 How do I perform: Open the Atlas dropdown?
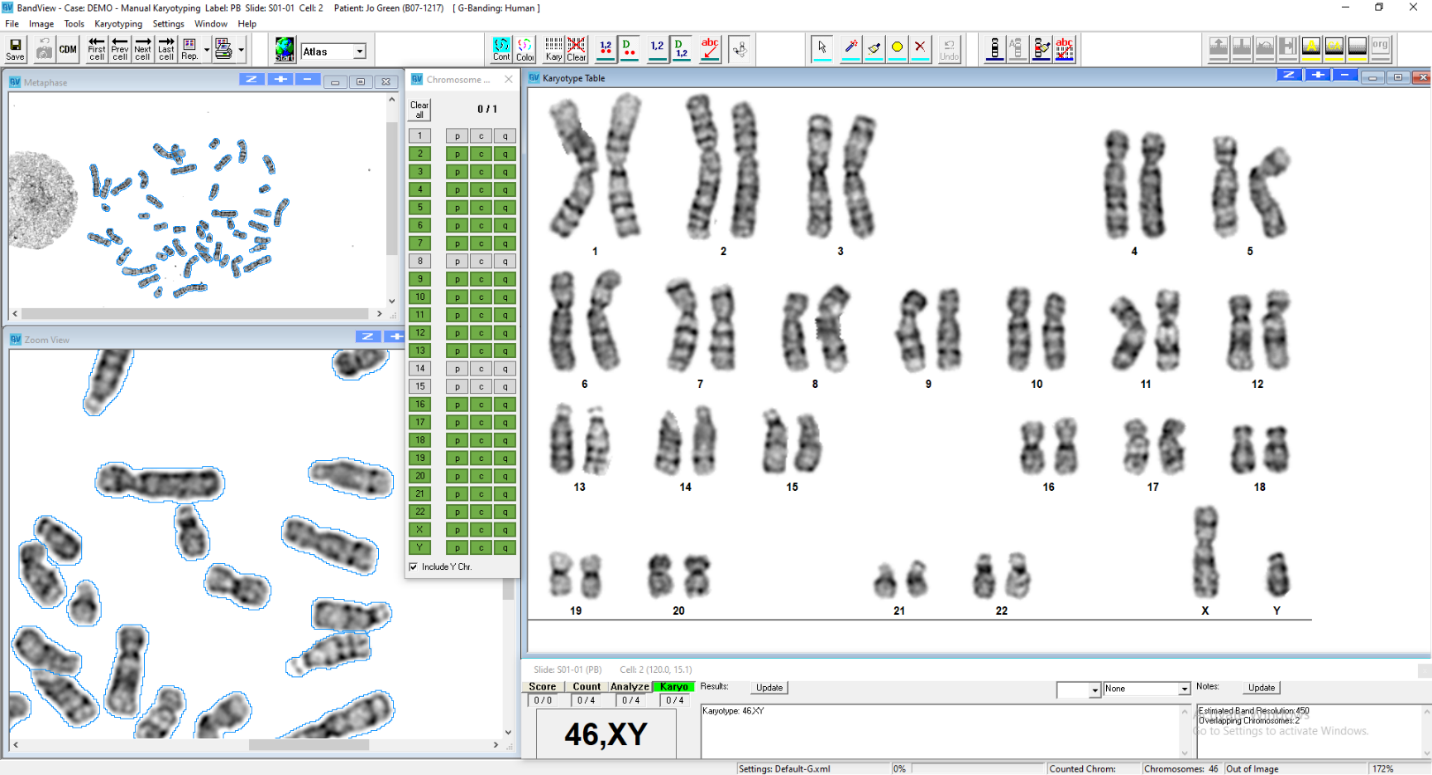(x=359, y=51)
